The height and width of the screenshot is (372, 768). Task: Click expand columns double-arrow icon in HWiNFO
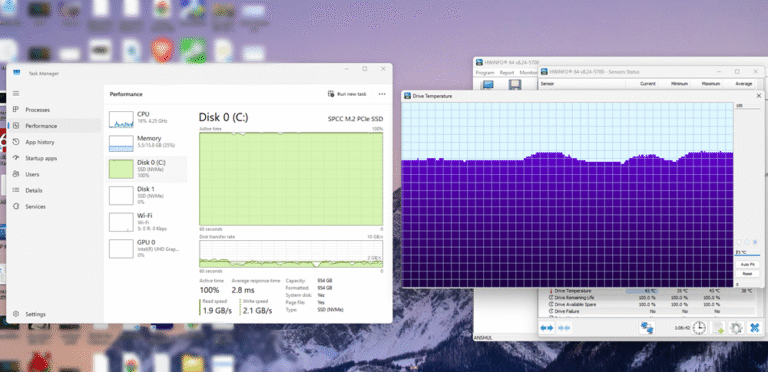tap(547, 328)
